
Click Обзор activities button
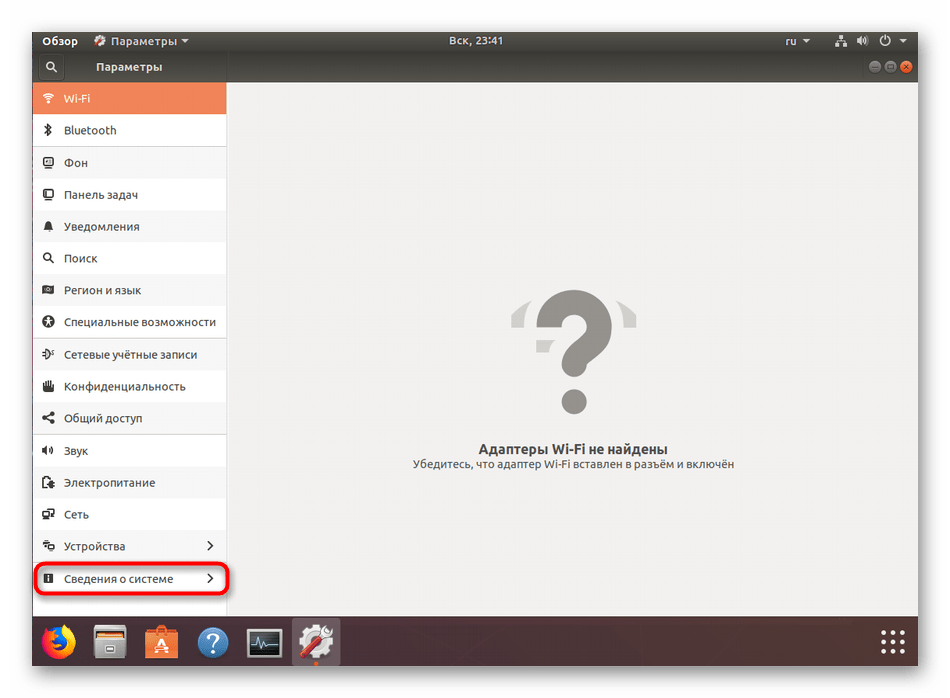[60, 41]
